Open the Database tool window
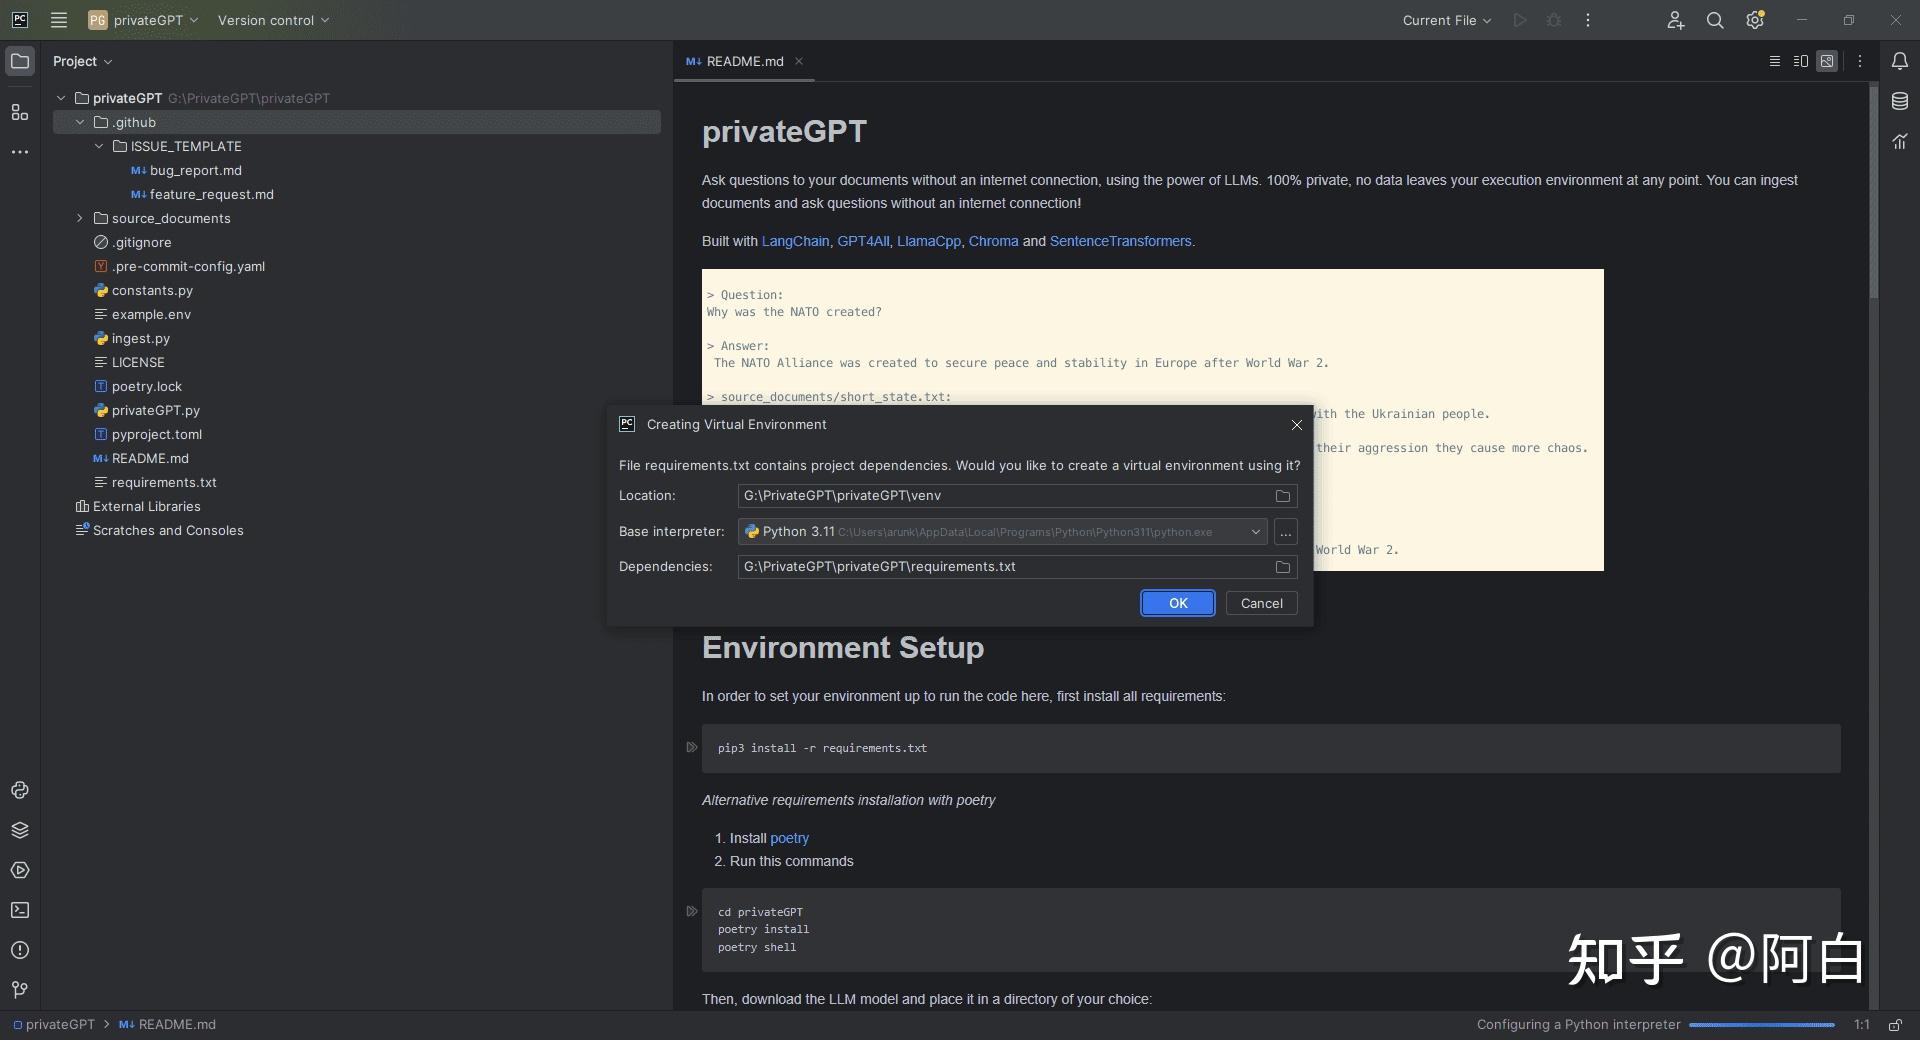 tap(1900, 101)
